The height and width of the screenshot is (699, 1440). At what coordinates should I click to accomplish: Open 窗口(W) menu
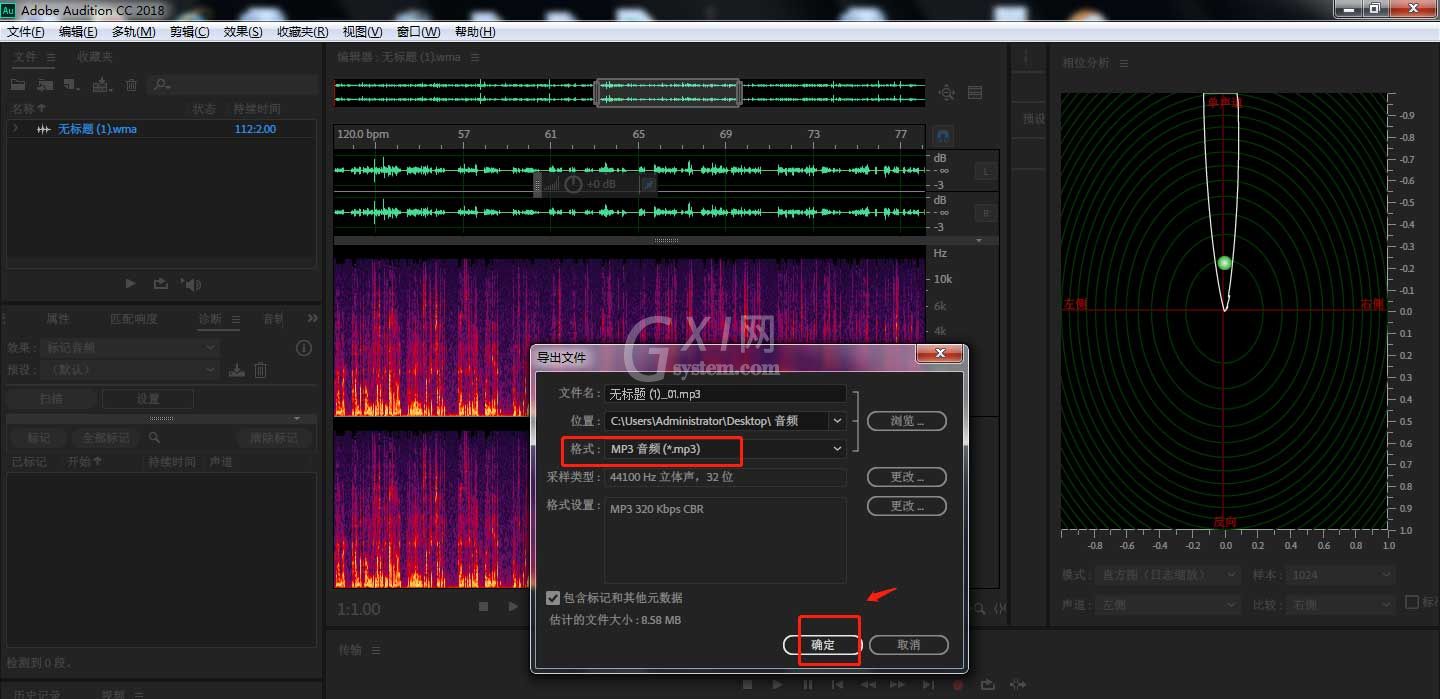pyautogui.click(x=418, y=32)
